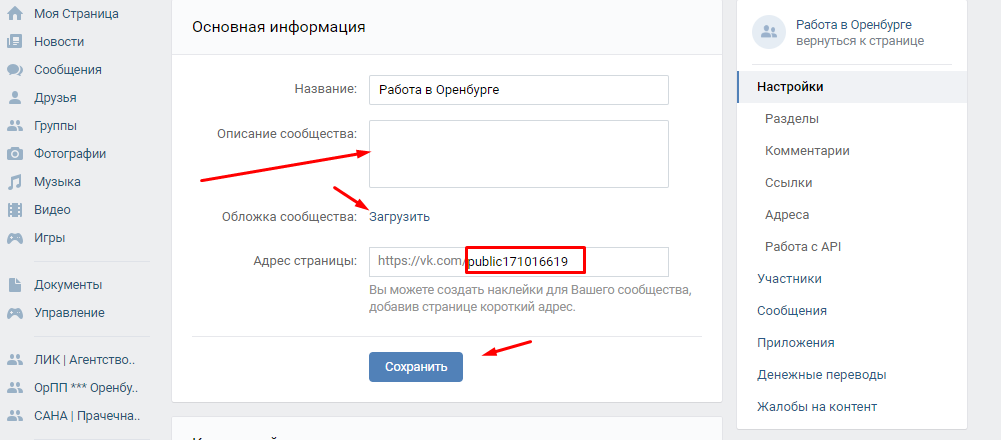Open Видео film icon

click(15, 209)
